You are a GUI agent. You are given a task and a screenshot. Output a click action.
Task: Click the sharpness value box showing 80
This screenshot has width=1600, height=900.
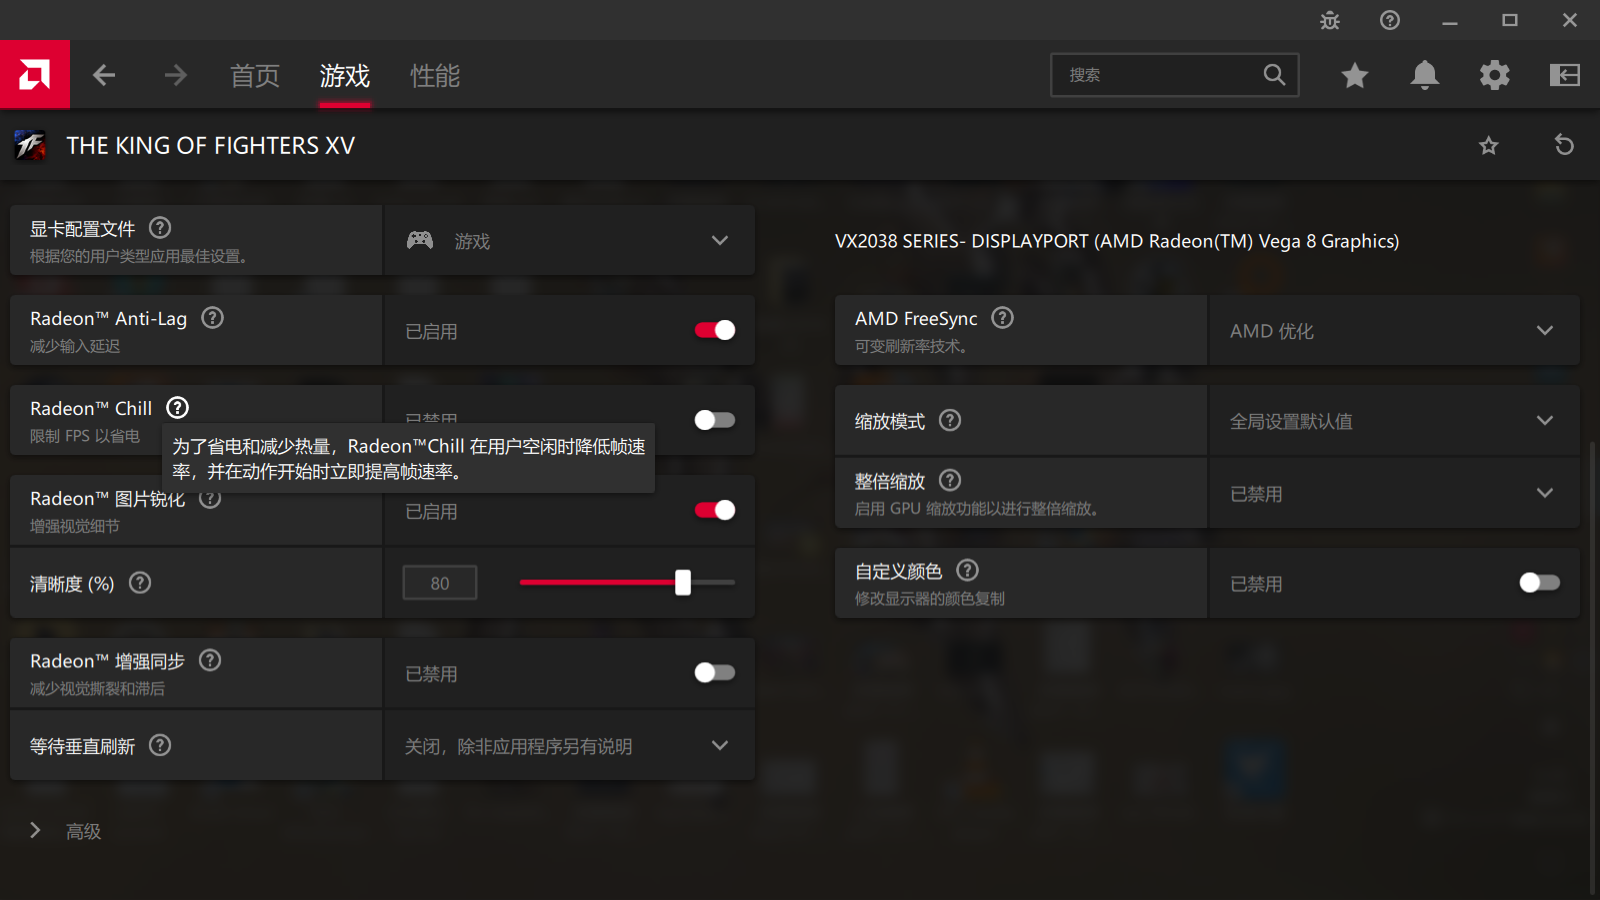click(x=440, y=583)
